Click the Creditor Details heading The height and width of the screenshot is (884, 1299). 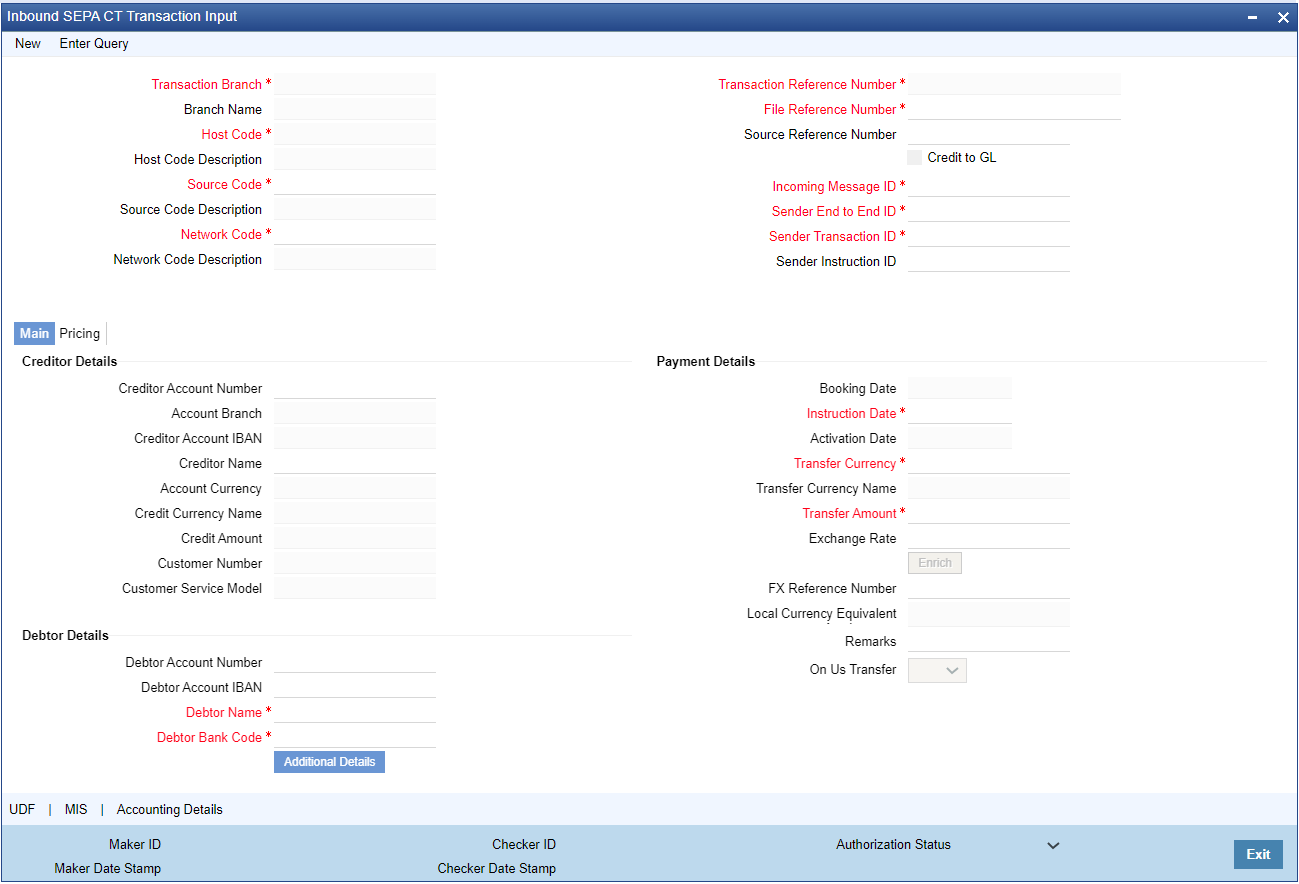point(69,361)
